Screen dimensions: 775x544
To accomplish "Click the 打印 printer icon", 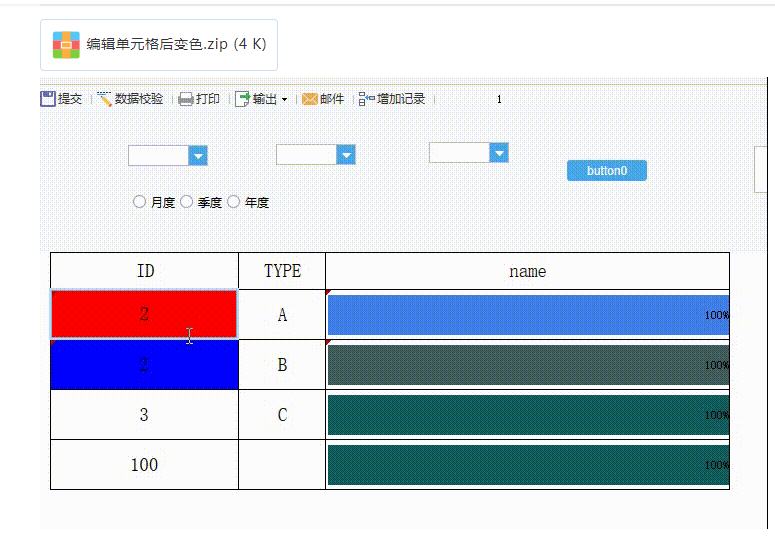I will coord(186,99).
